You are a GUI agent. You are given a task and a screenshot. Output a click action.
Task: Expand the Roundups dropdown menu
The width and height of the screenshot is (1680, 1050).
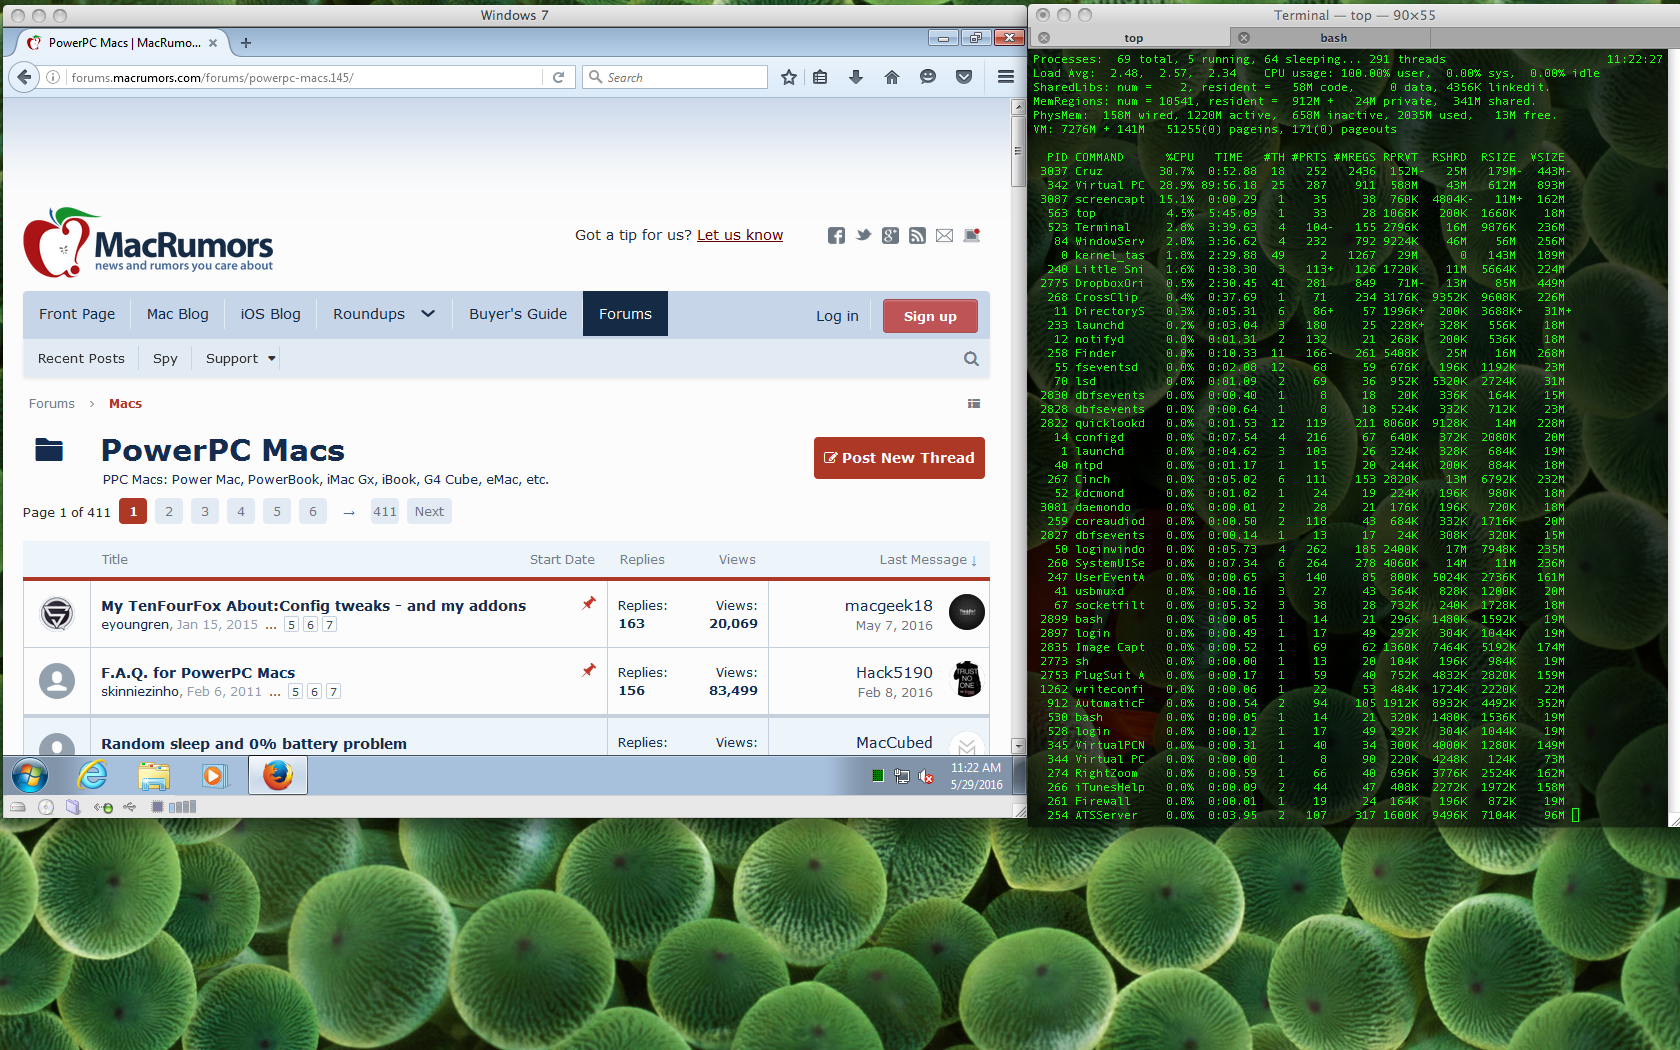pos(384,314)
